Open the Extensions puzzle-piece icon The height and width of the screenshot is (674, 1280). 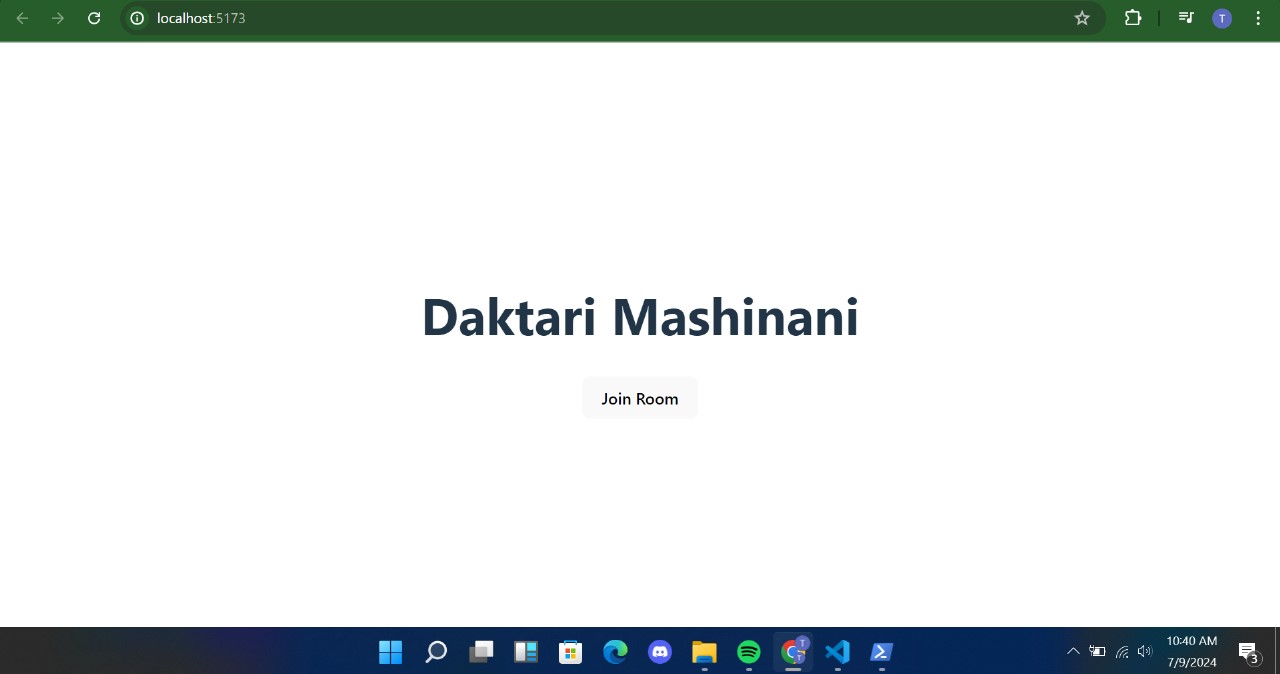pos(1133,18)
